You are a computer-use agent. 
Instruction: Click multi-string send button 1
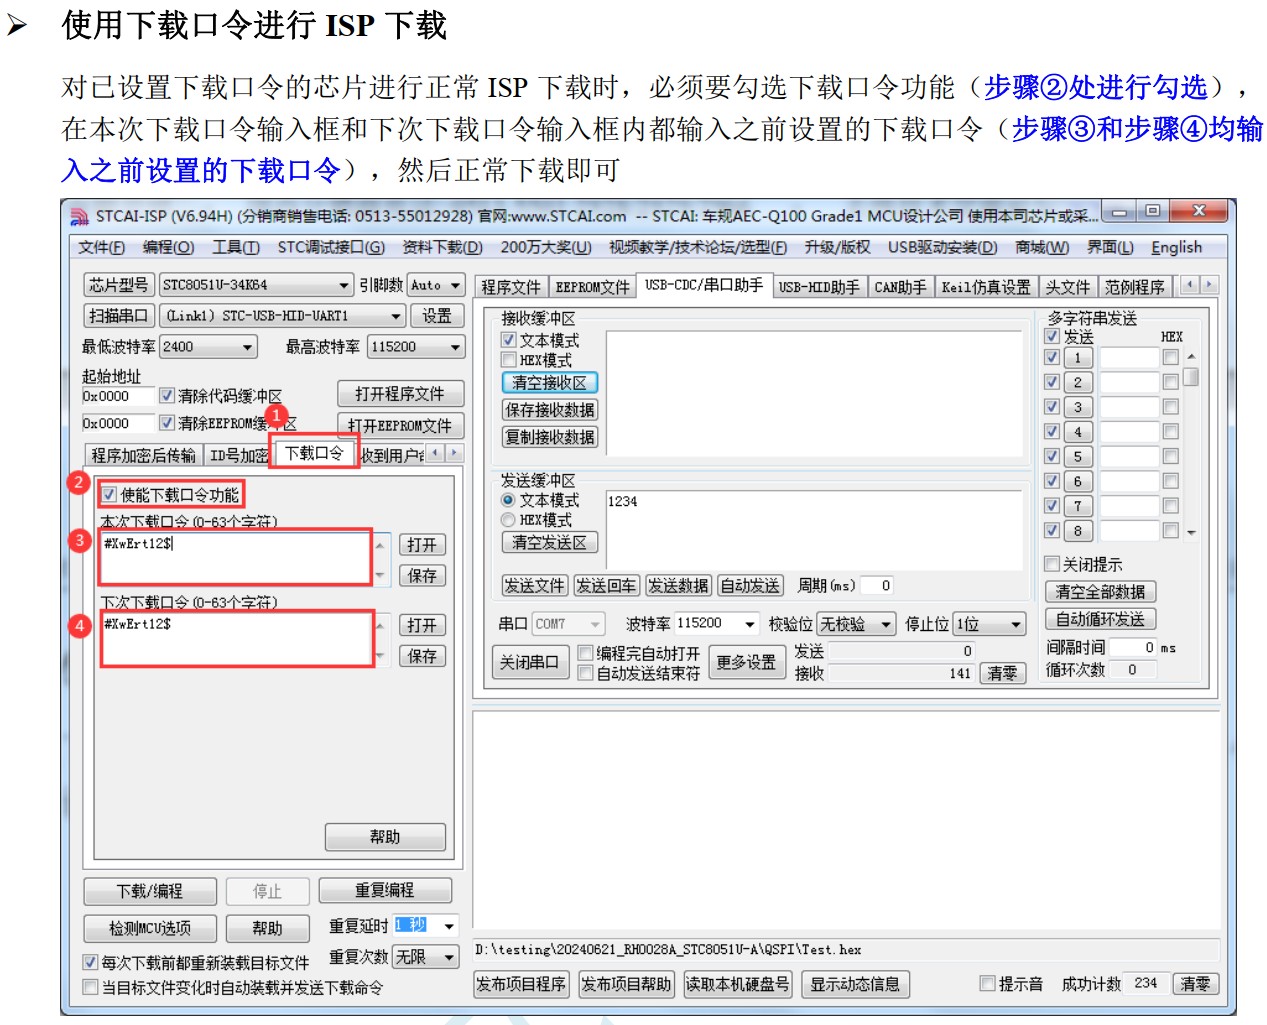(1078, 358)
